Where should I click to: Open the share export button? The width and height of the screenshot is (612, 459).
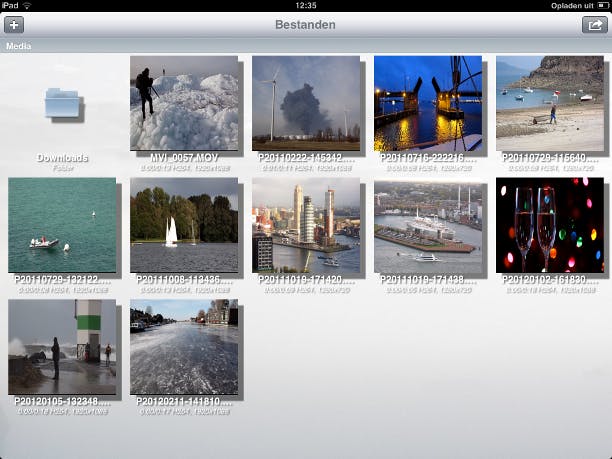pos(594,25)
